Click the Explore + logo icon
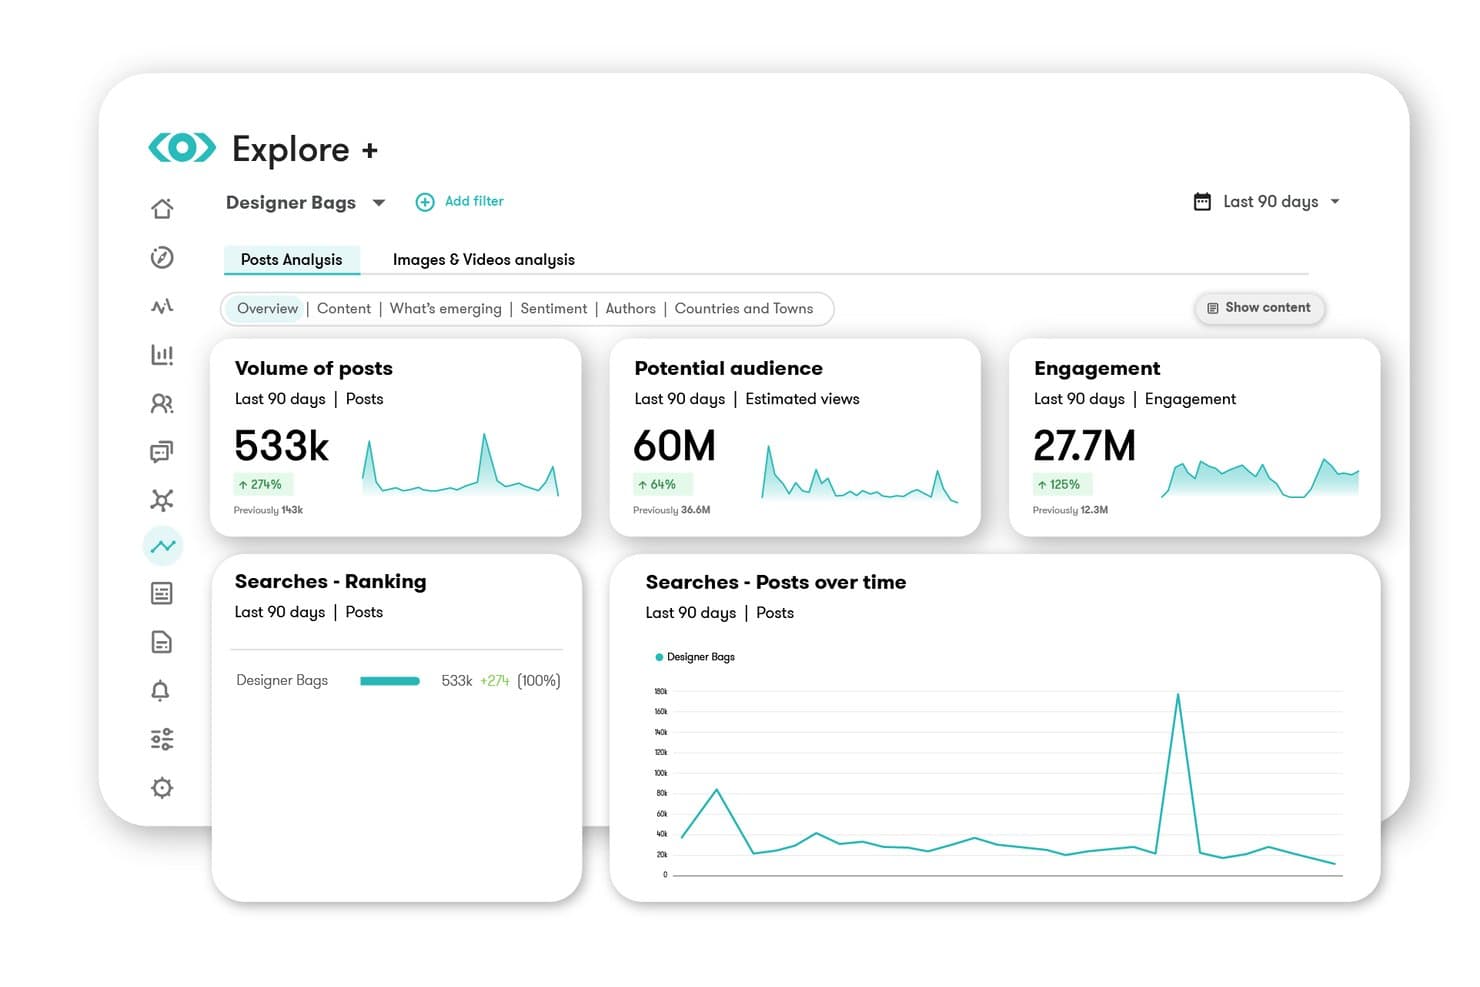The image size is (1480, 987). 182,148
